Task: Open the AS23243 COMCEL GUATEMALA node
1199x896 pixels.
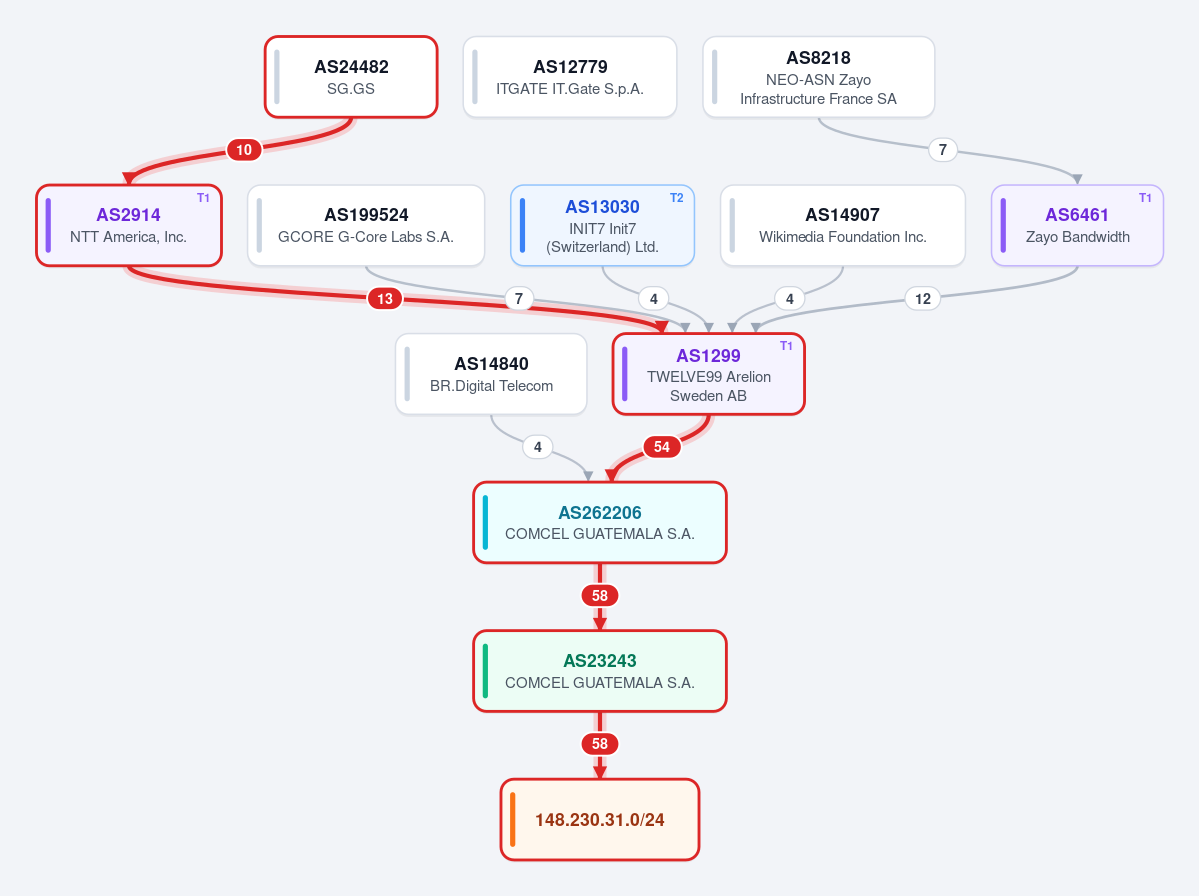Action: (x=600, y=670)
